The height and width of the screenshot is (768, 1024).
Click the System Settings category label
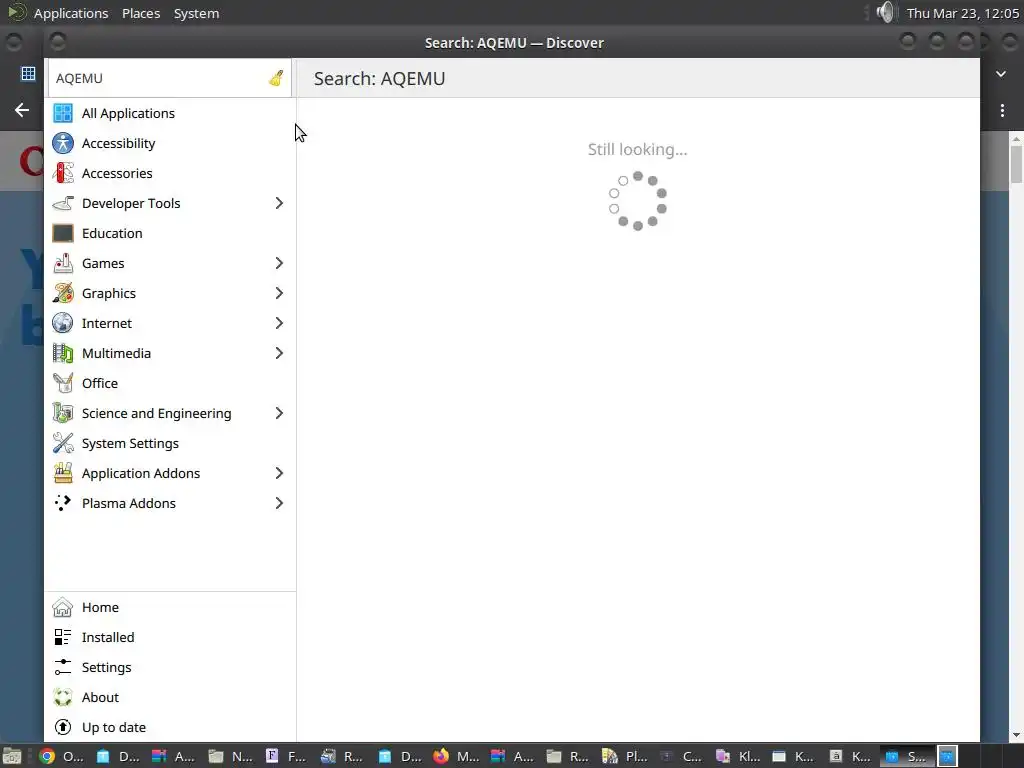point(130,443)
